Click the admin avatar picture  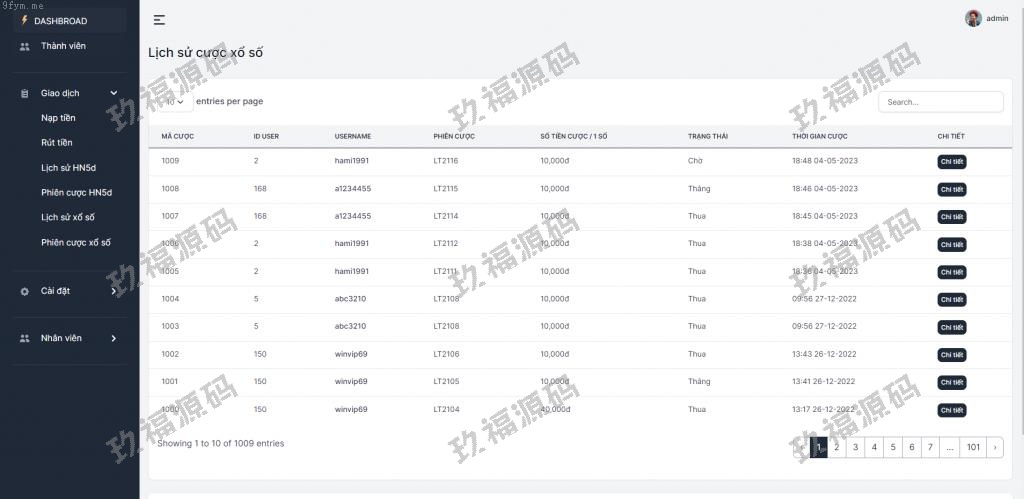tap(973, 18)
